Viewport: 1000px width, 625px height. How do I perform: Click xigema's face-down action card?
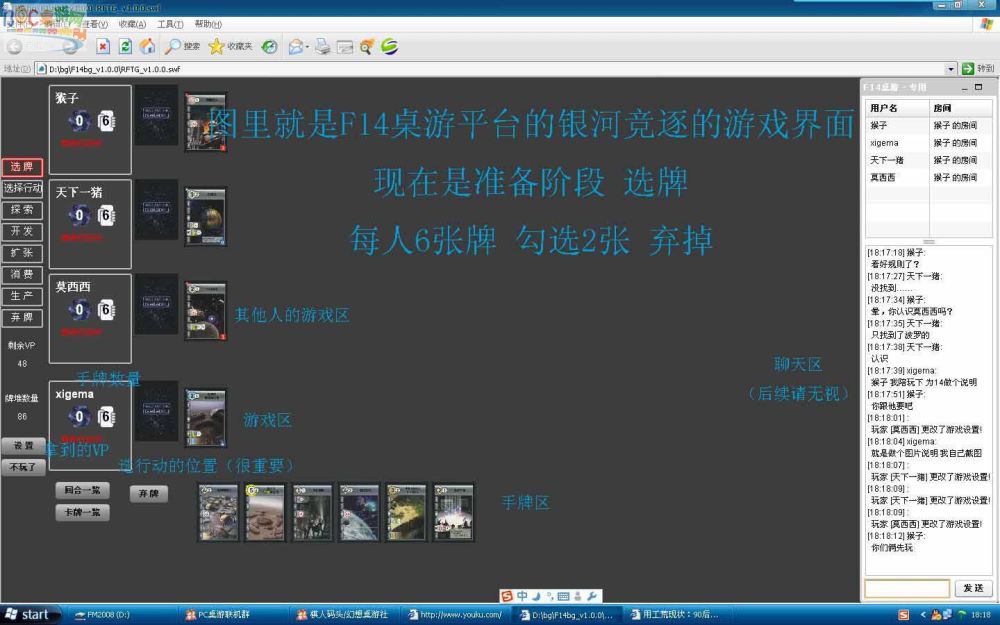pyautogui.click(x=156, y=411)
